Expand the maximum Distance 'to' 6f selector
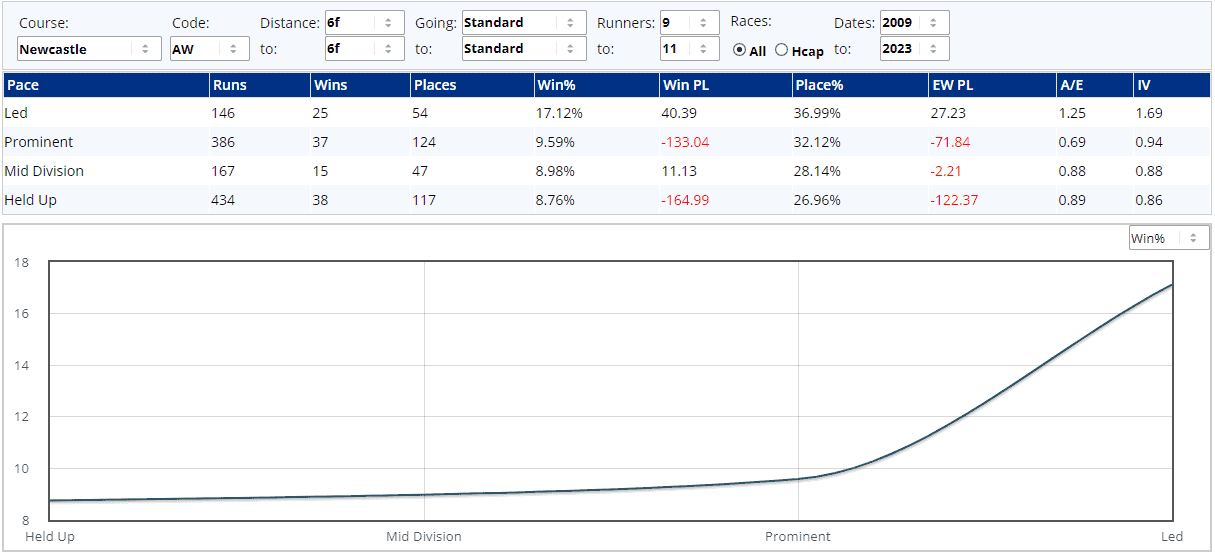The width and height of the screenshot is (1215, 558). 364,49
